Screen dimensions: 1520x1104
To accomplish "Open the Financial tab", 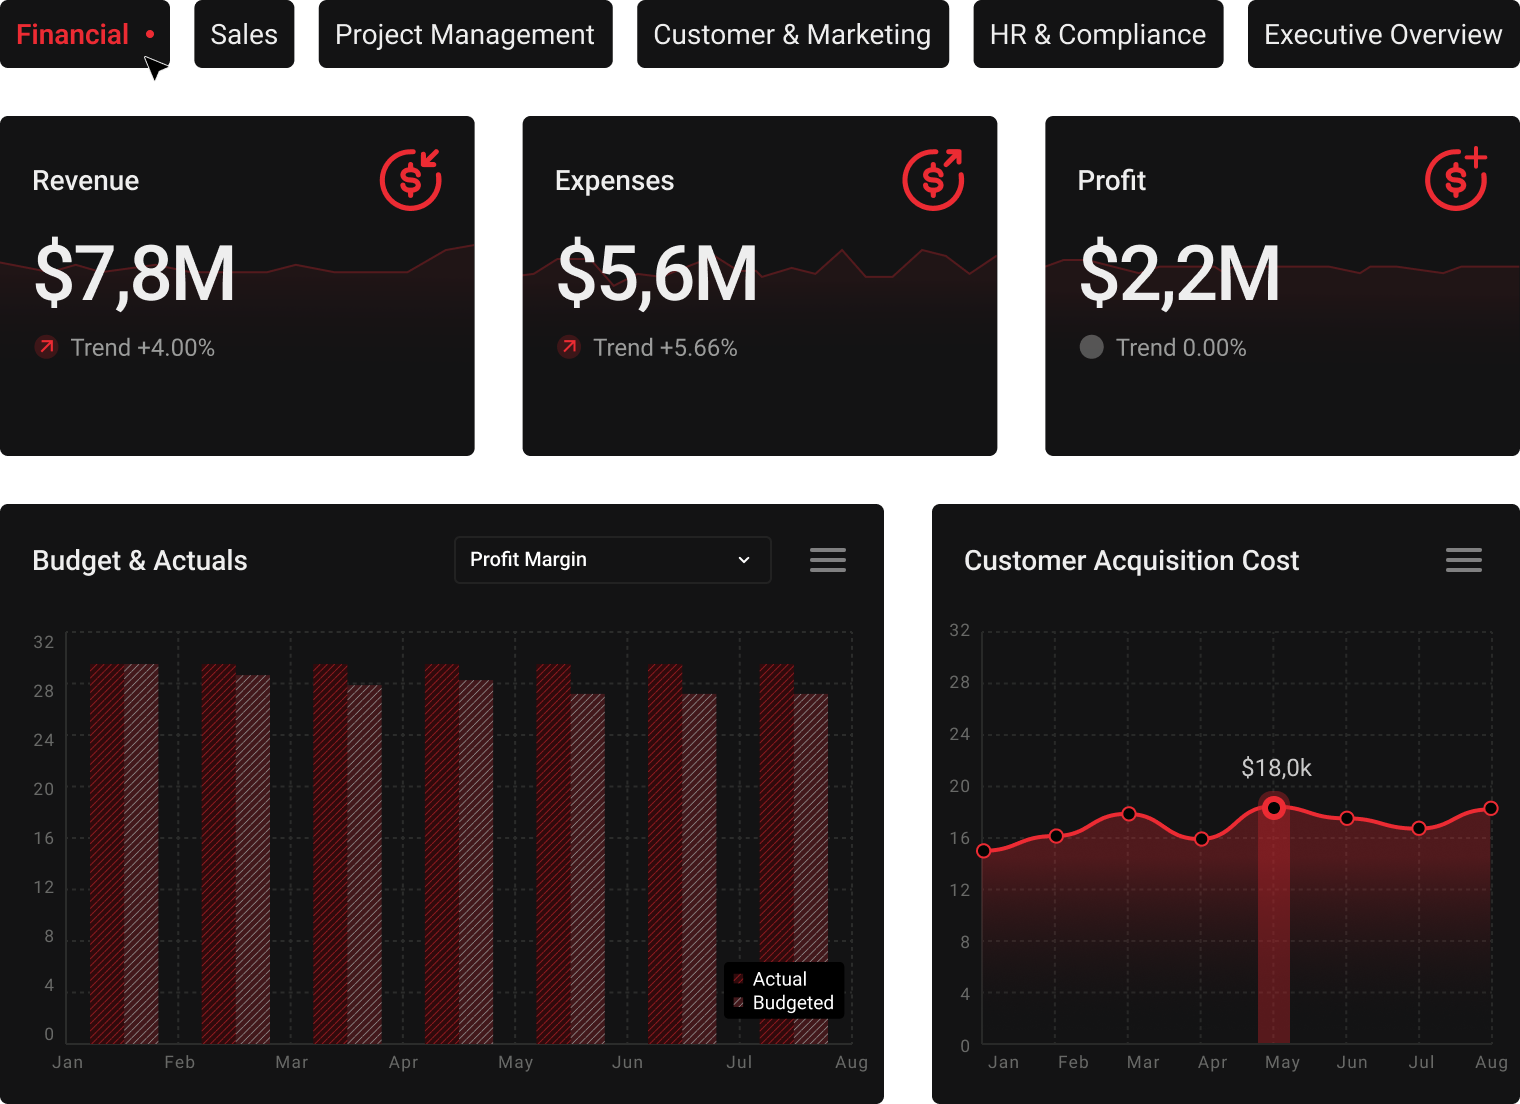I will 84,34.
